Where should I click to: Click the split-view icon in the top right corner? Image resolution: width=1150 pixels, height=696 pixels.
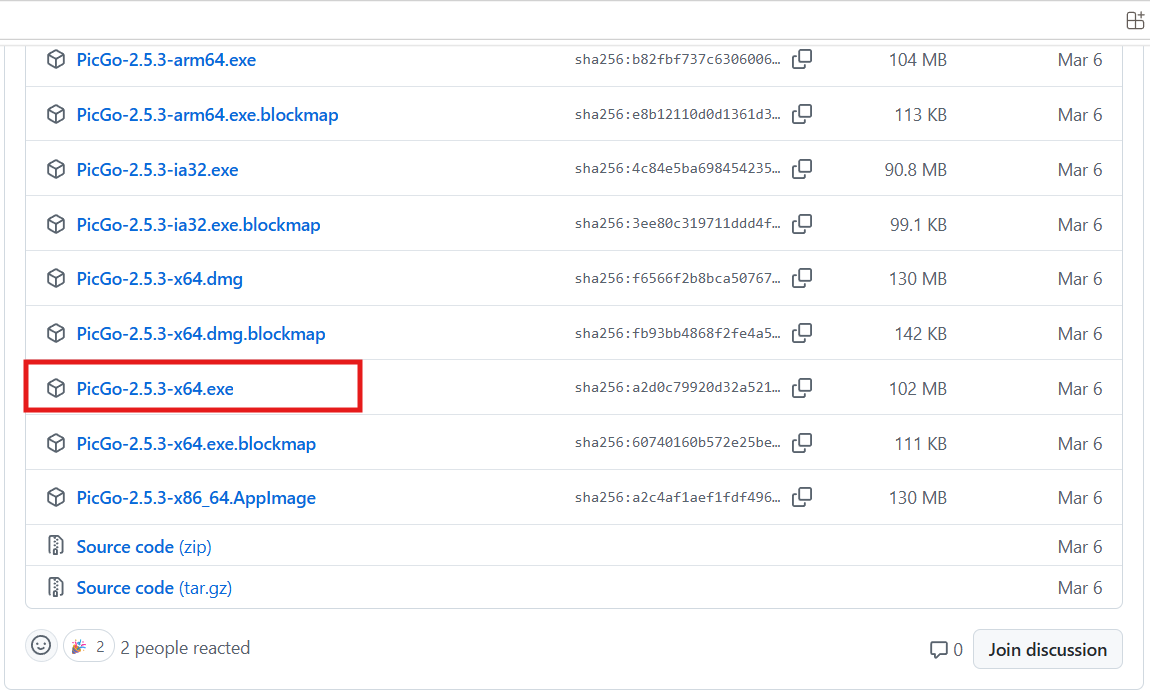click(1135, 21)
